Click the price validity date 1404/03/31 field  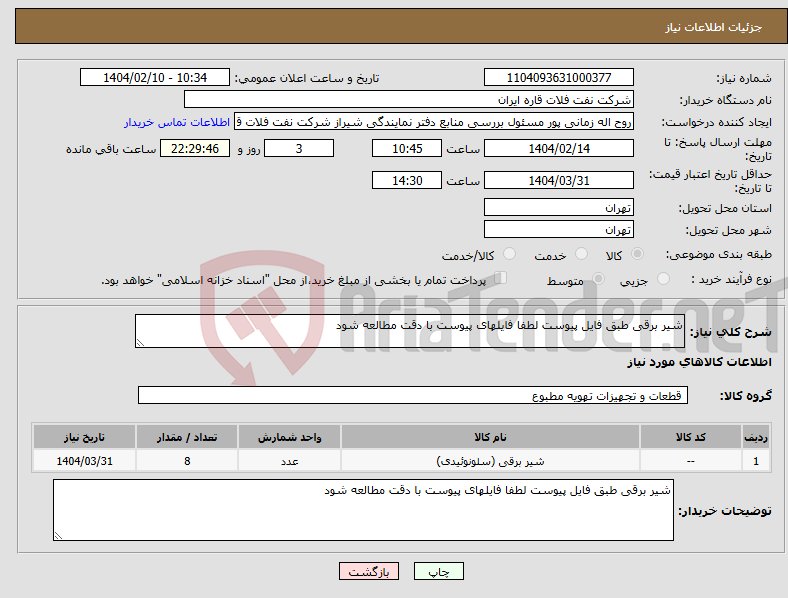pyautogui.click(x=558, y=180)
